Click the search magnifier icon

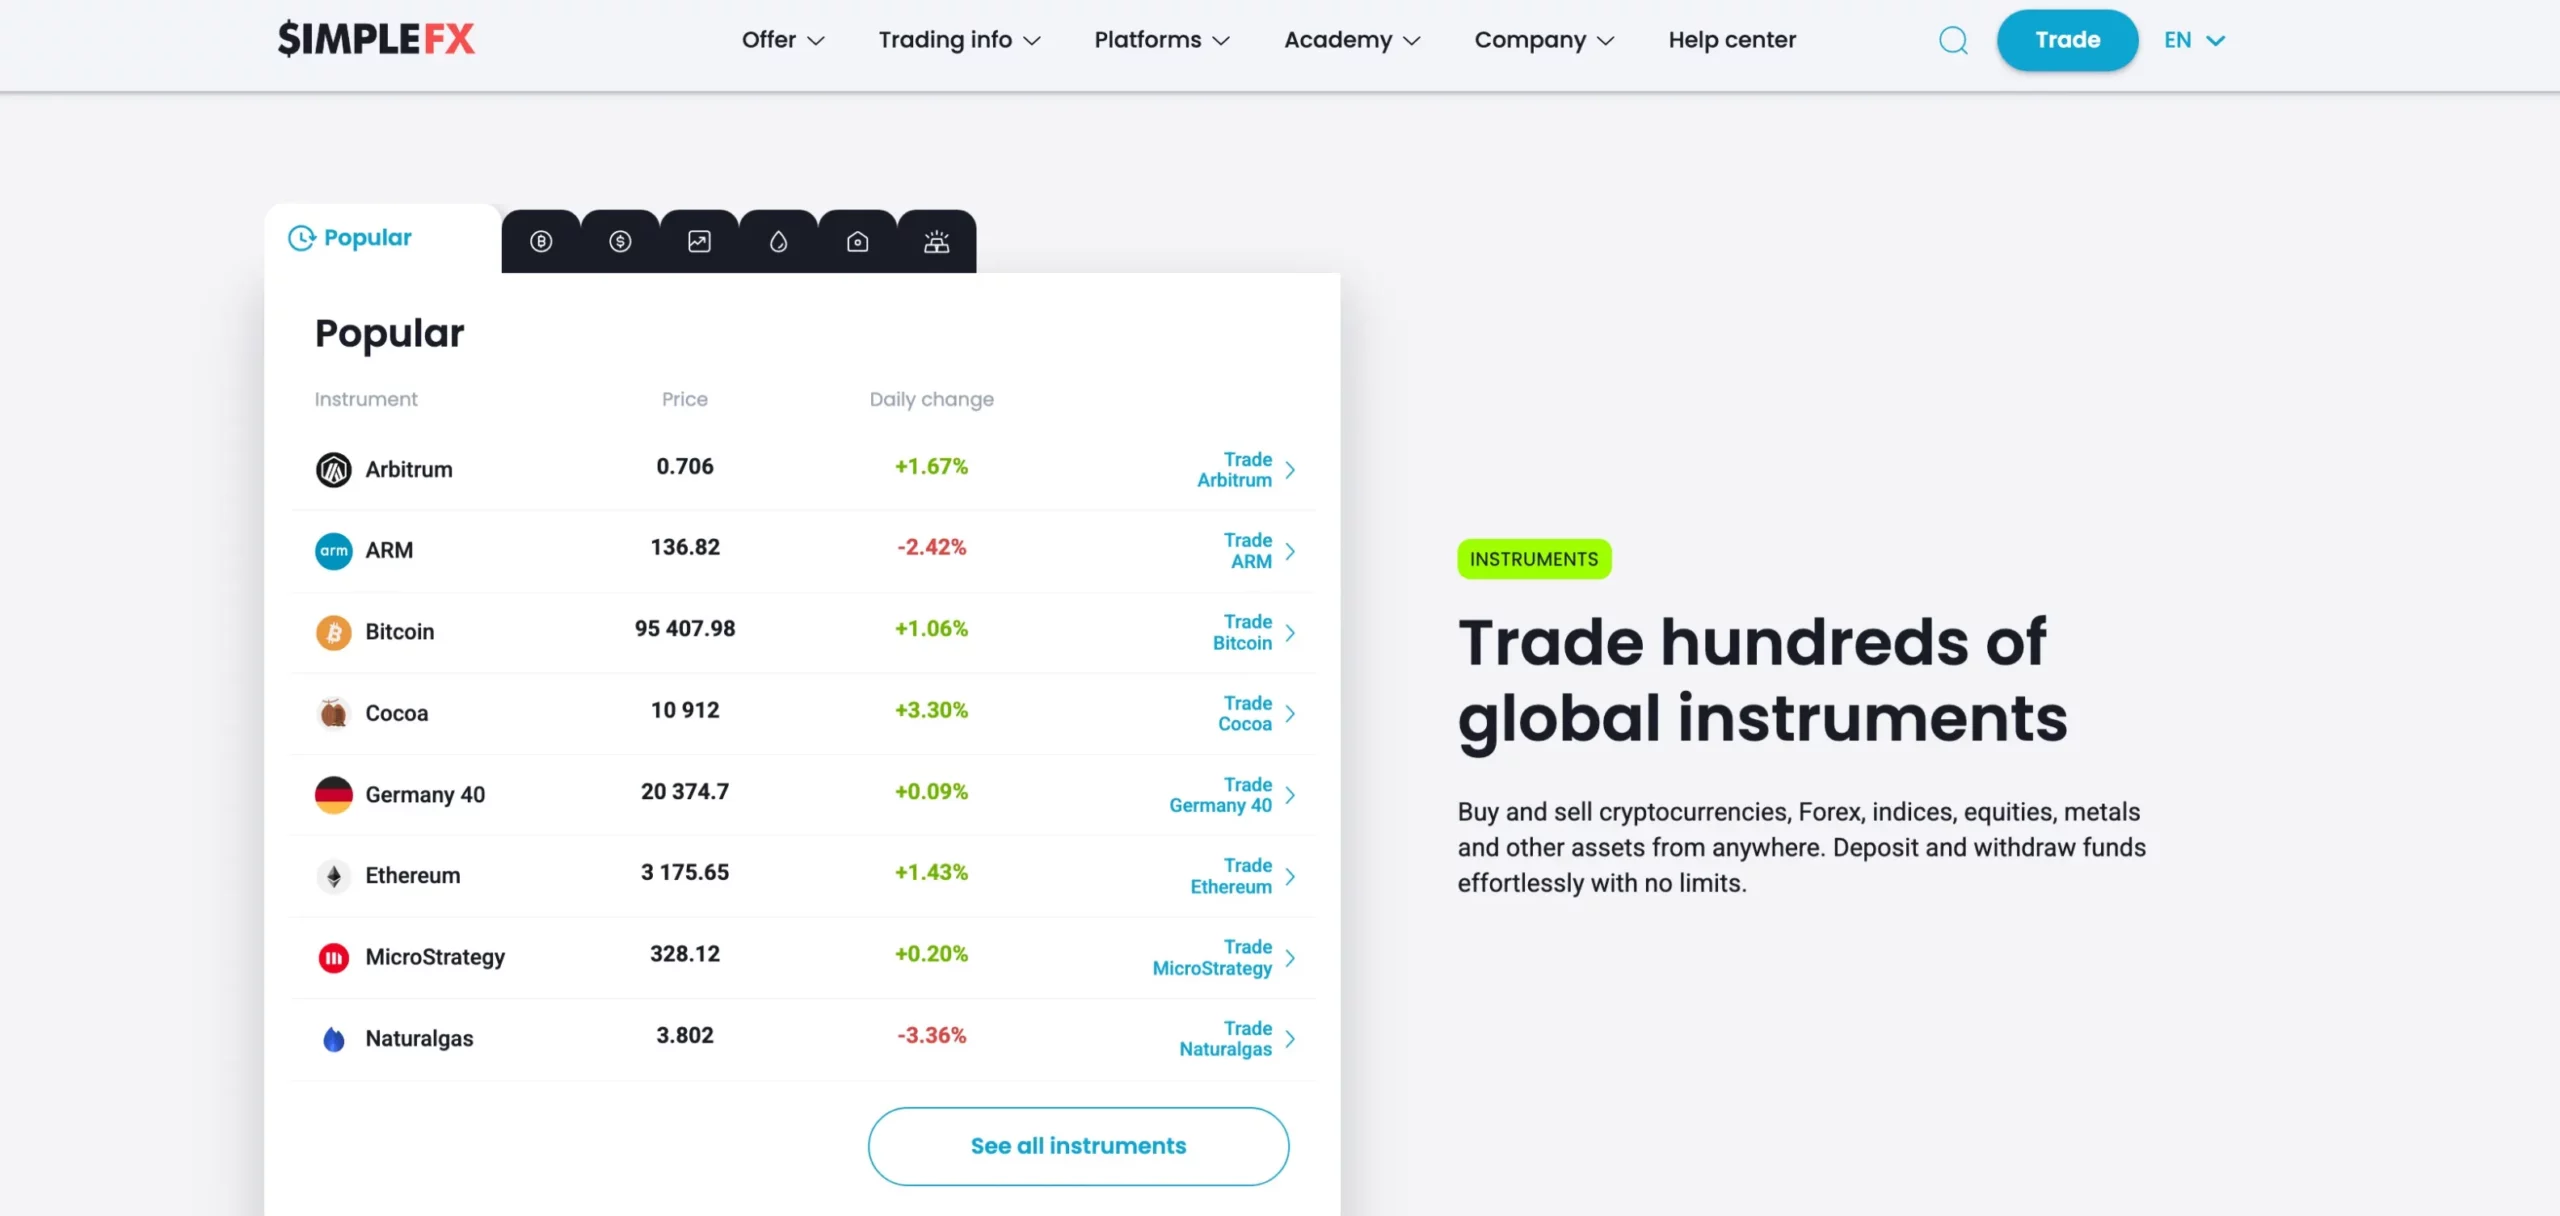(x=1954, y=39)
